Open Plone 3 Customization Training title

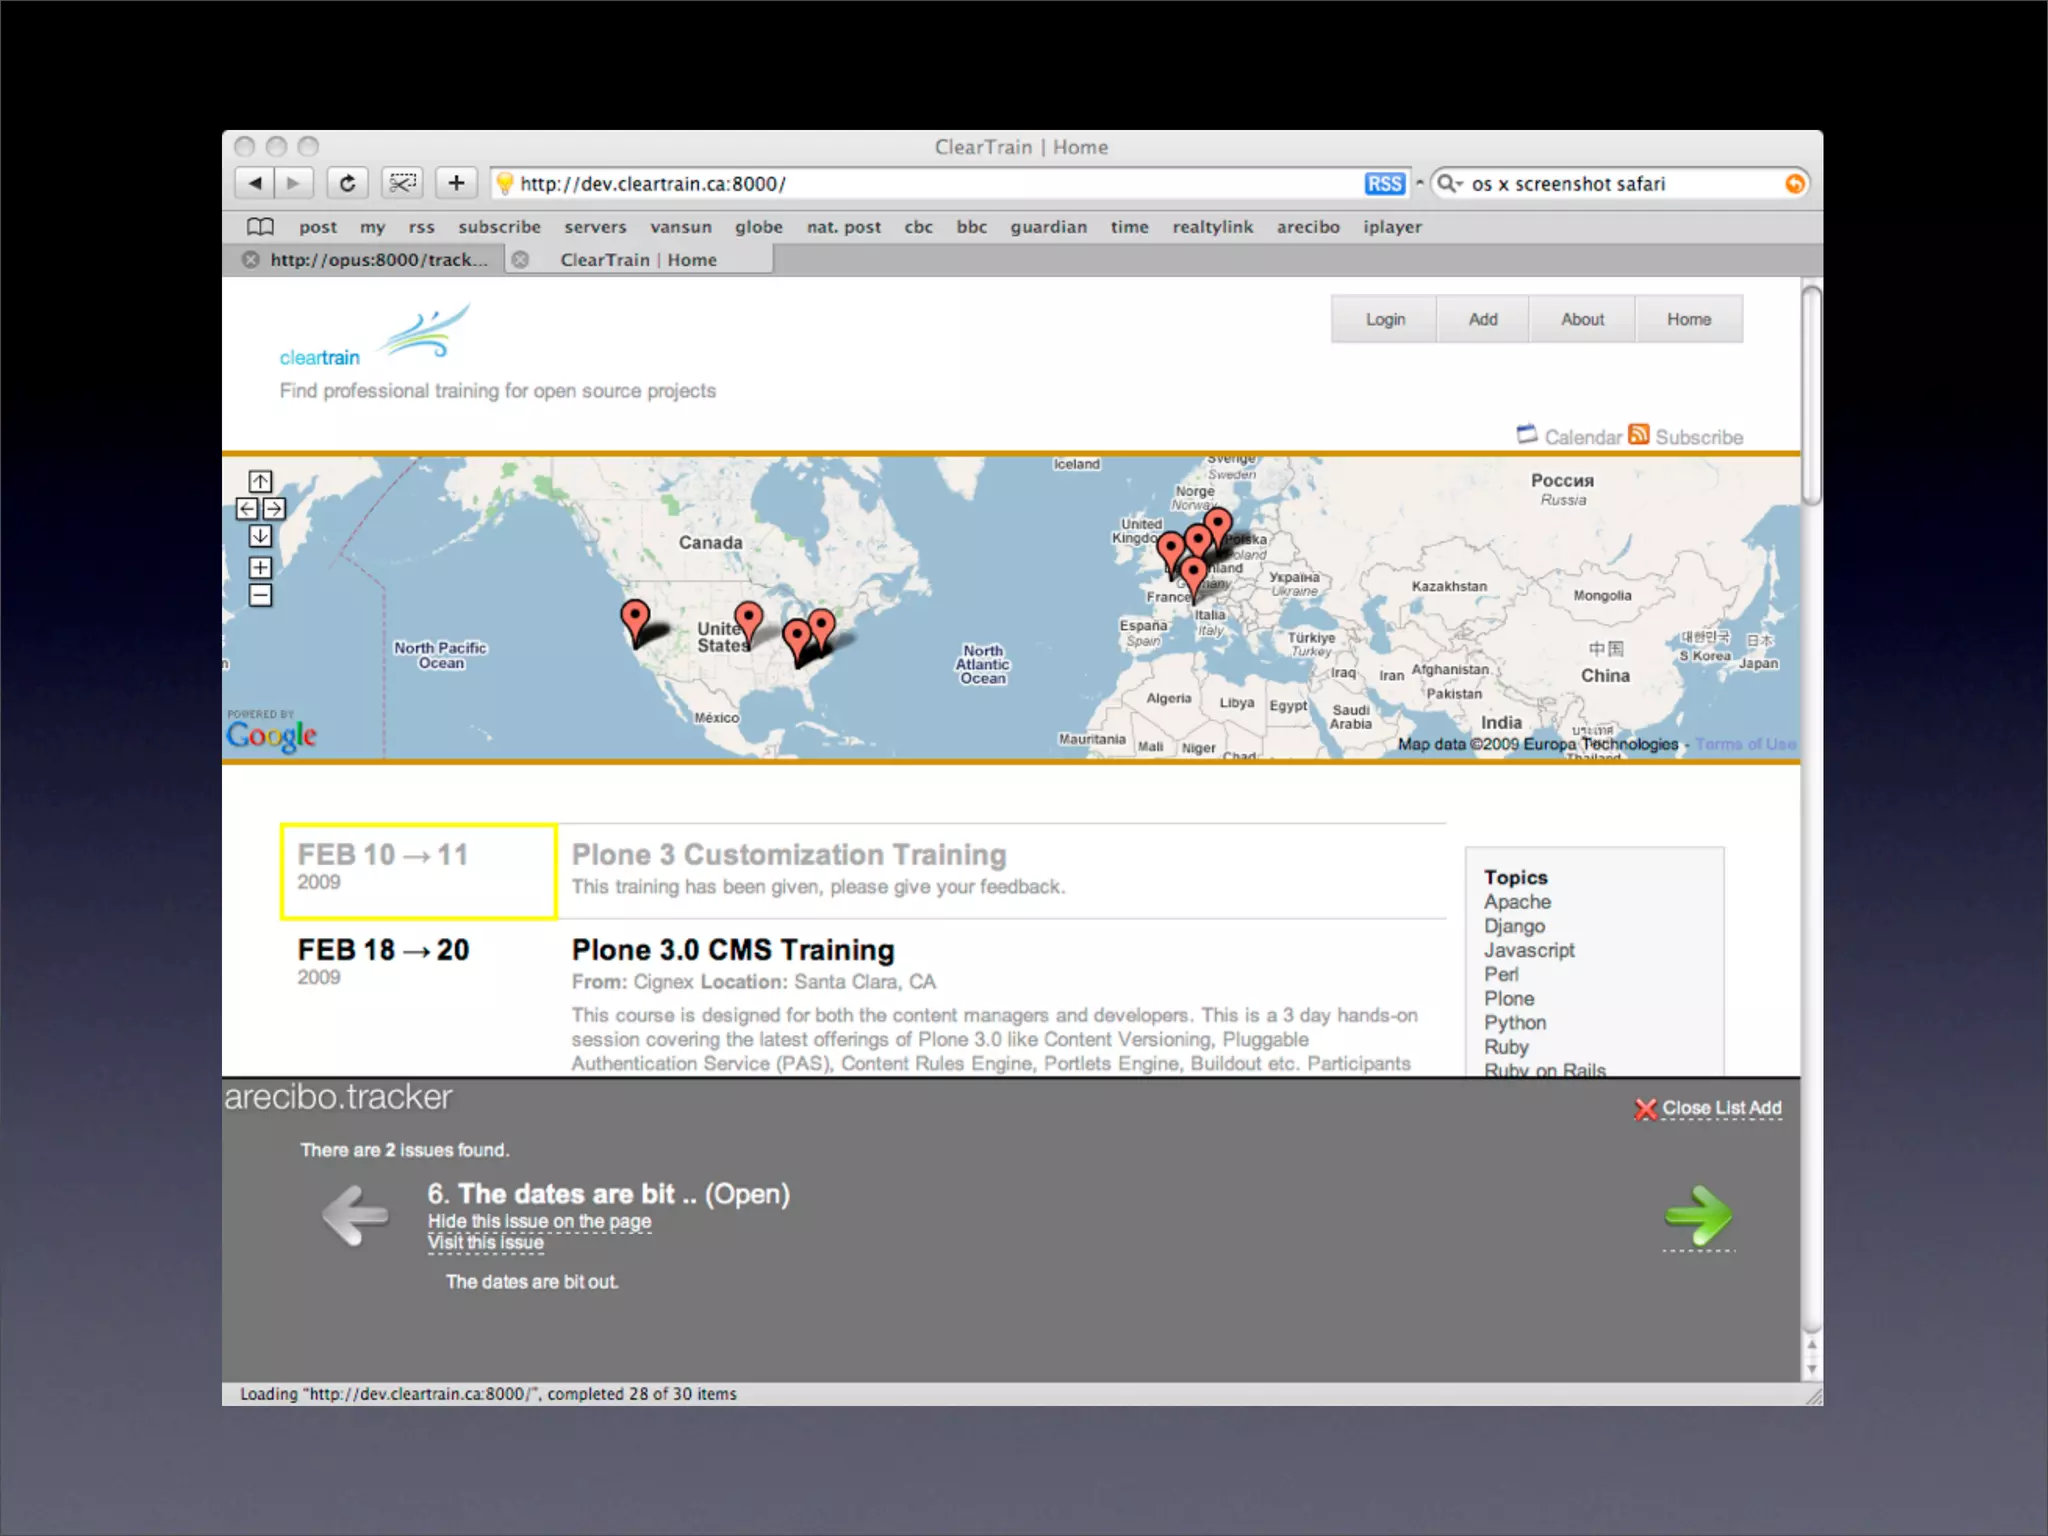789,855
